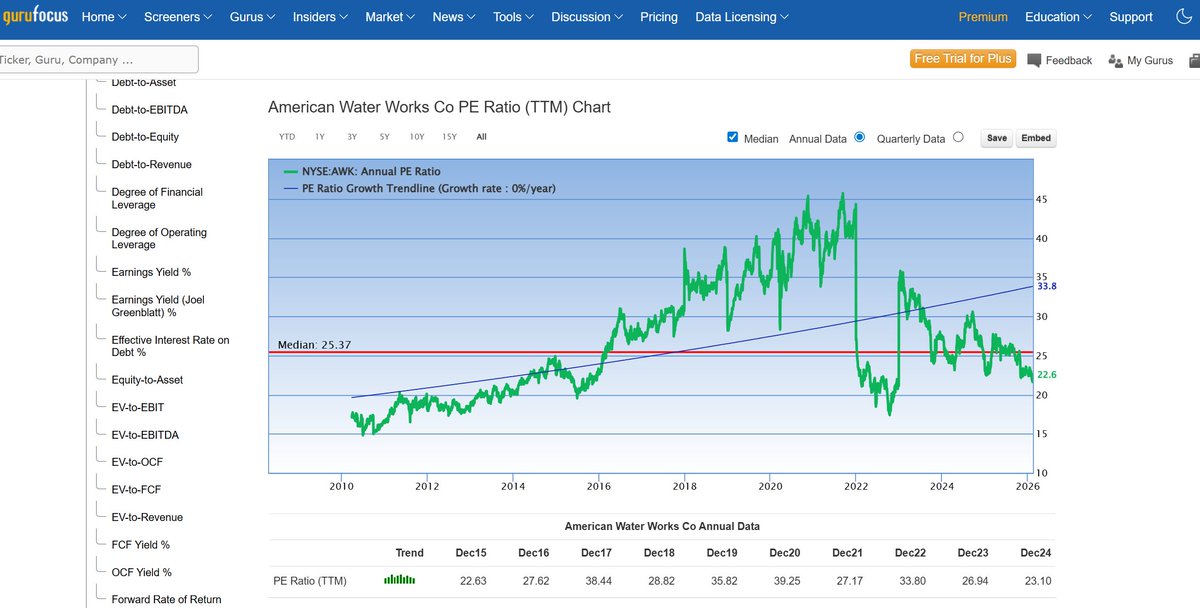Click the Median: 25.37 line label
The width and height of the screenshot is (1200, 608).
point(314,345)
